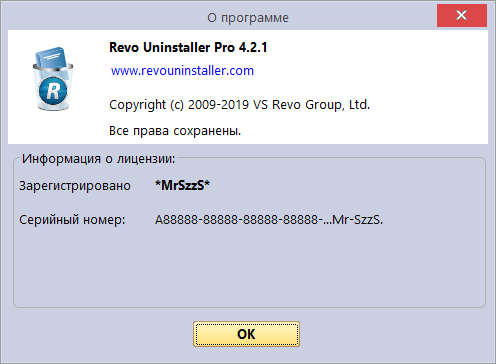496x364 pixels.
Task: Click the Copyright 2009-2019 VS Revo Group text
Action: click(239, 105)
